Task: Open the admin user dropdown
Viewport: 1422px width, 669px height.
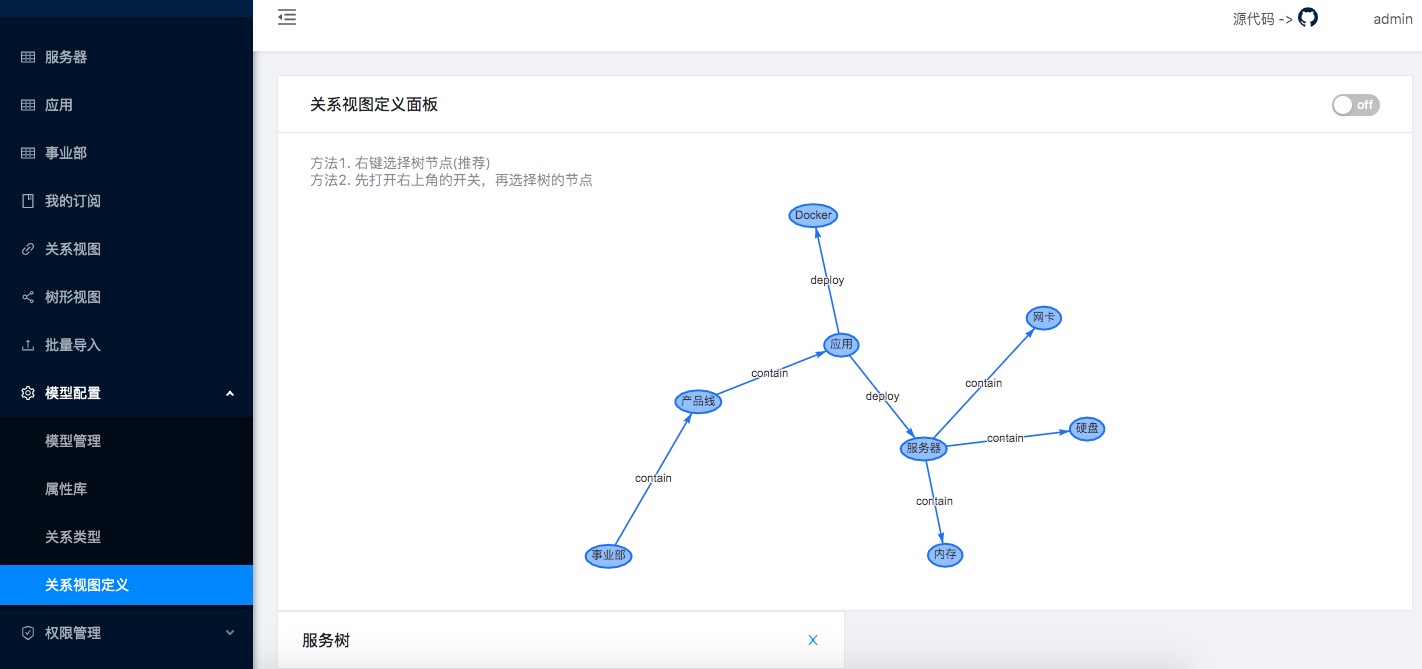Action: (x=1393, y=18)
